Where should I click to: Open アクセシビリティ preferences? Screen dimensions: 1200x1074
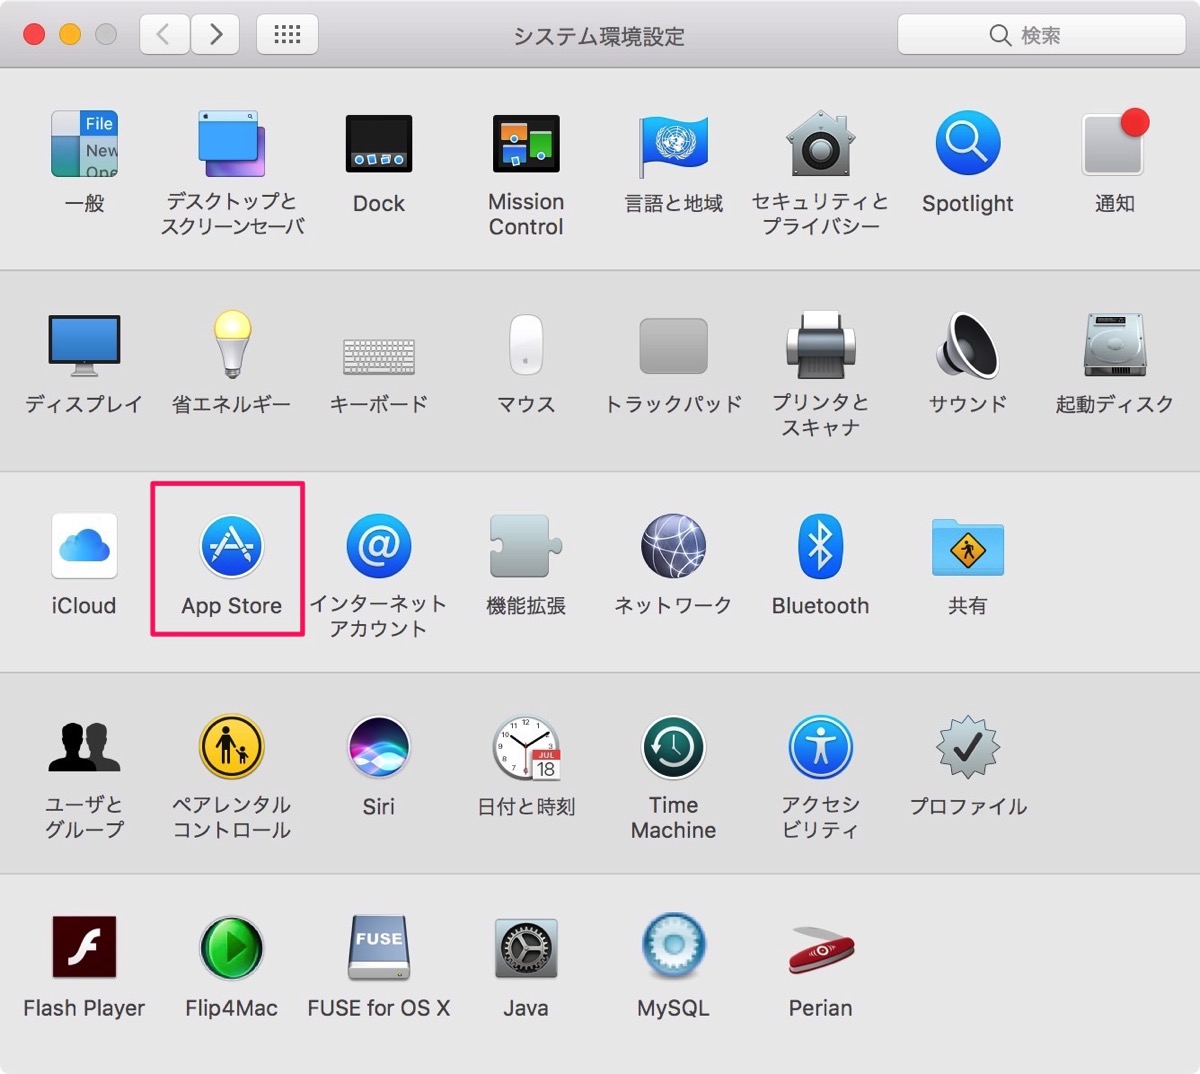tap(820, 747)
